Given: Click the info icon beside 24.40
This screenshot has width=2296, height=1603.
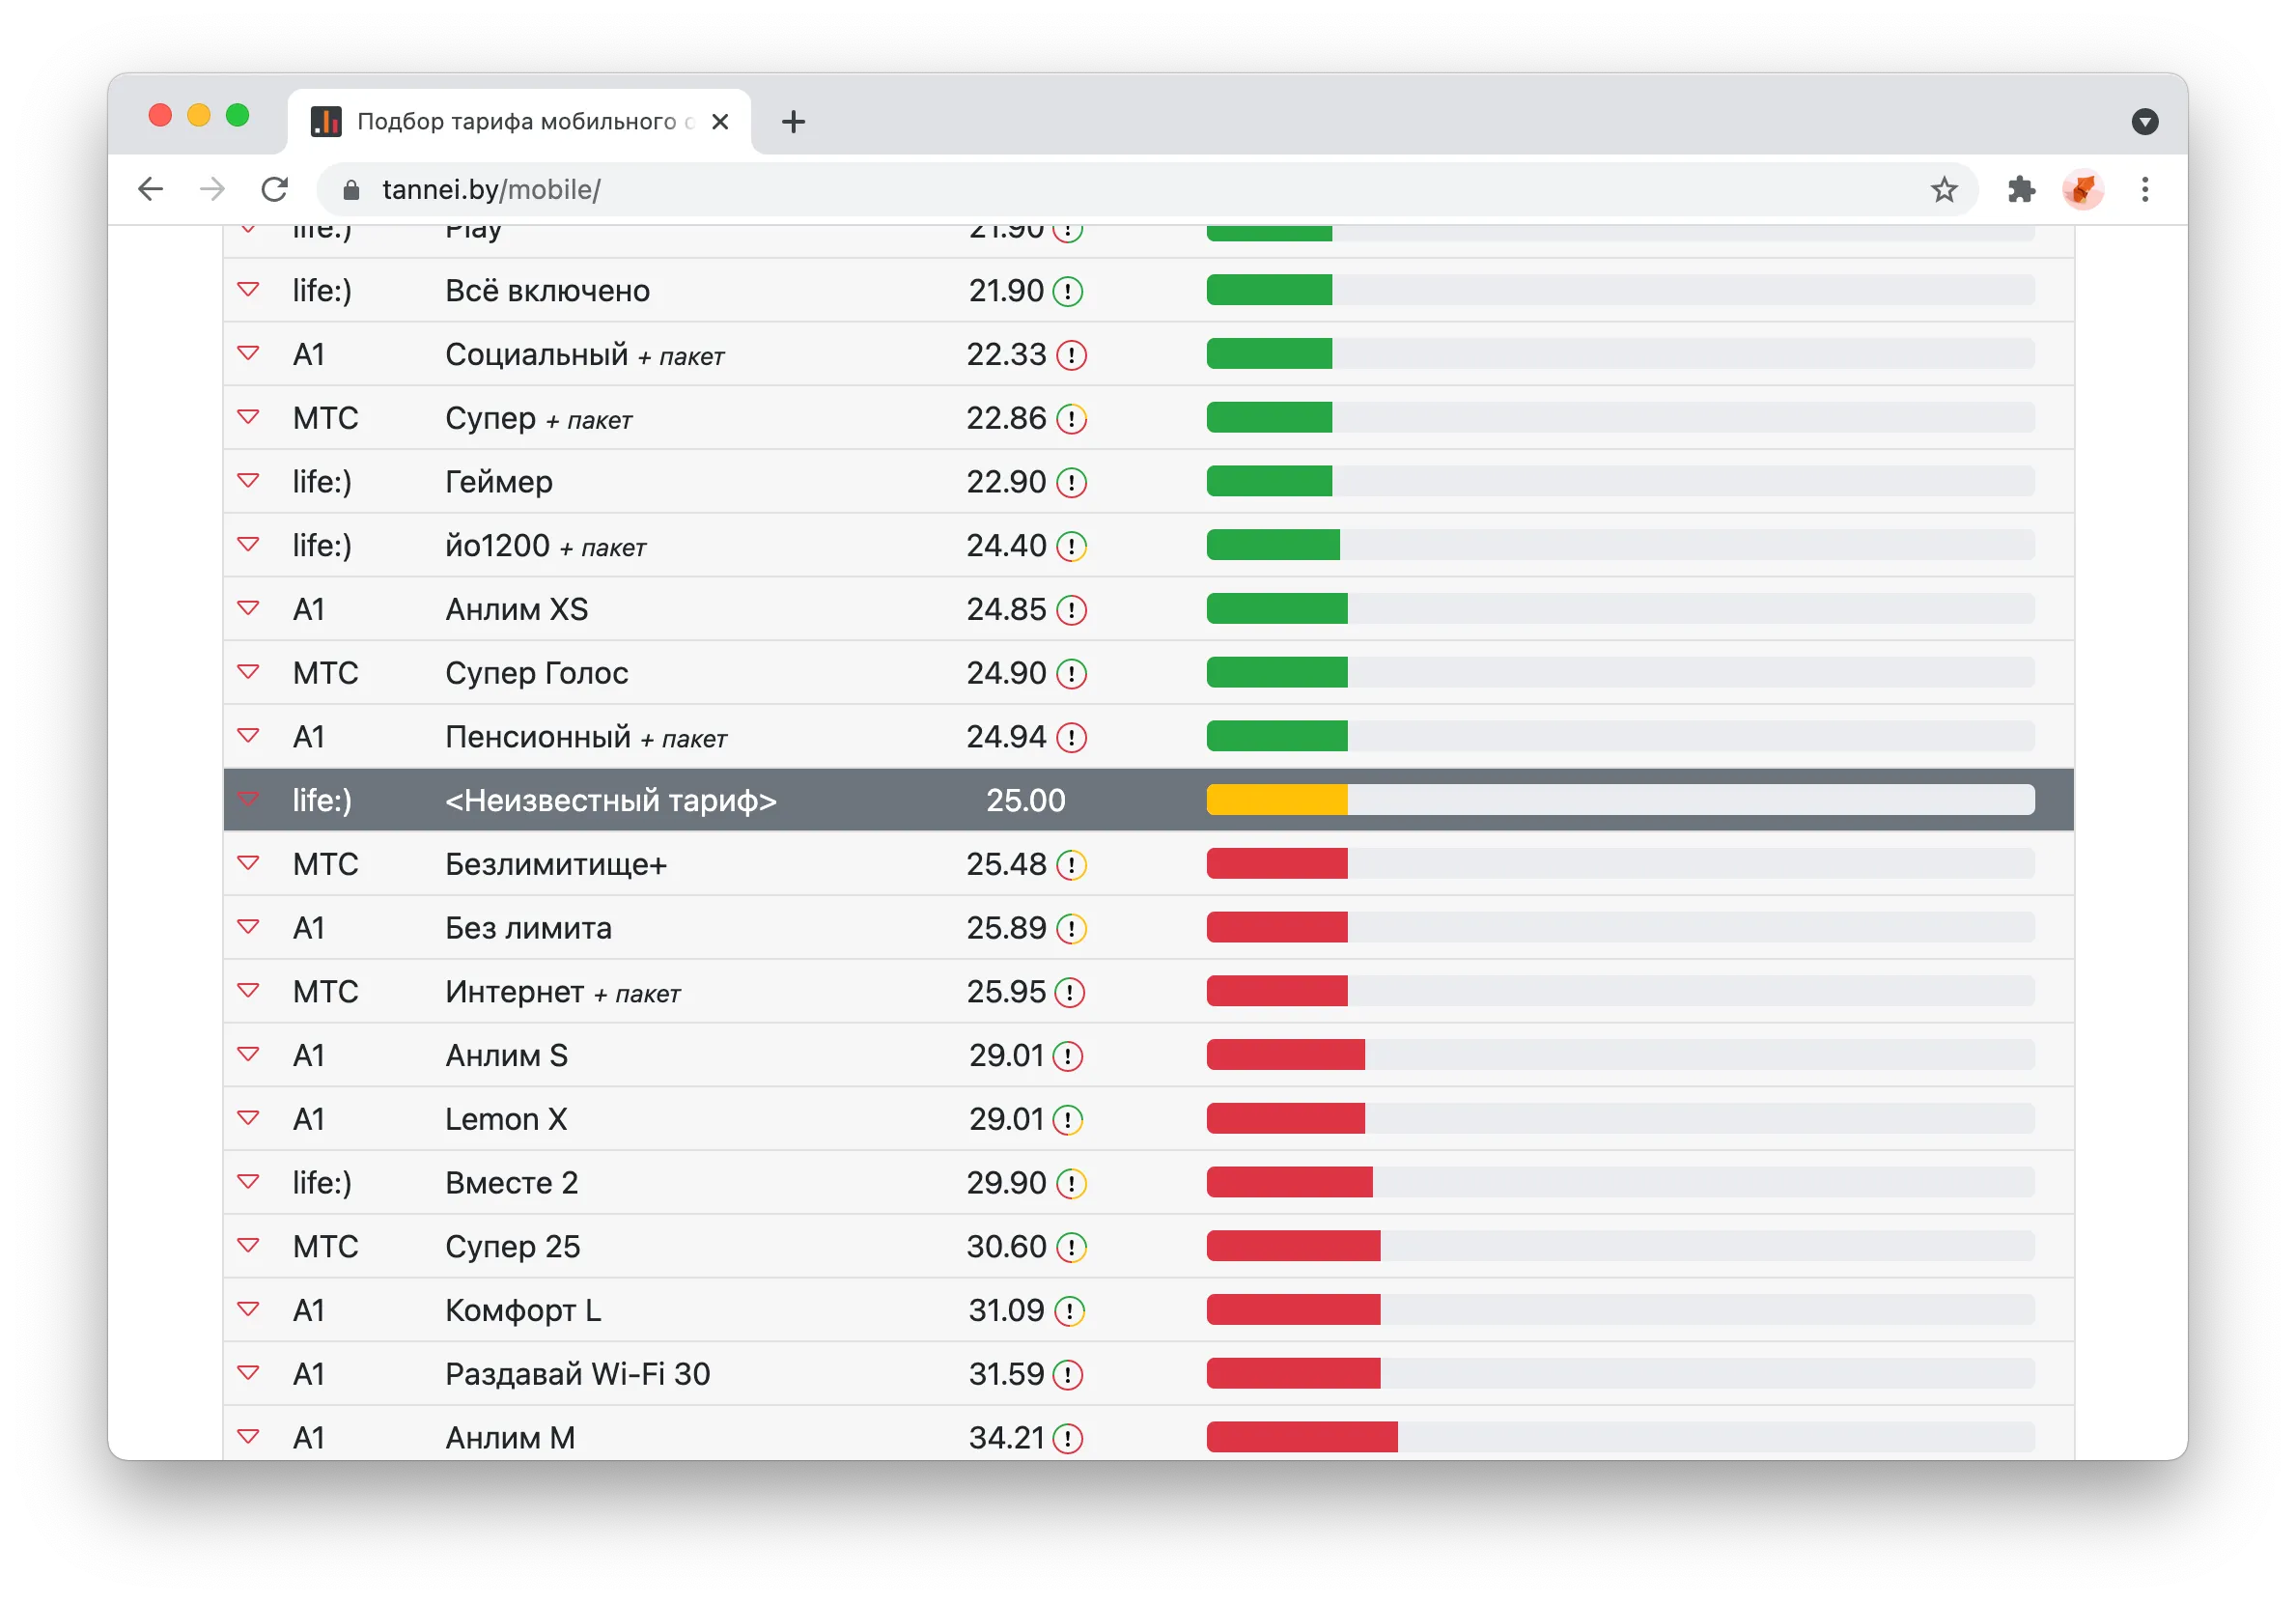Looking at the screenshot, I should [x=1071, y=546].
